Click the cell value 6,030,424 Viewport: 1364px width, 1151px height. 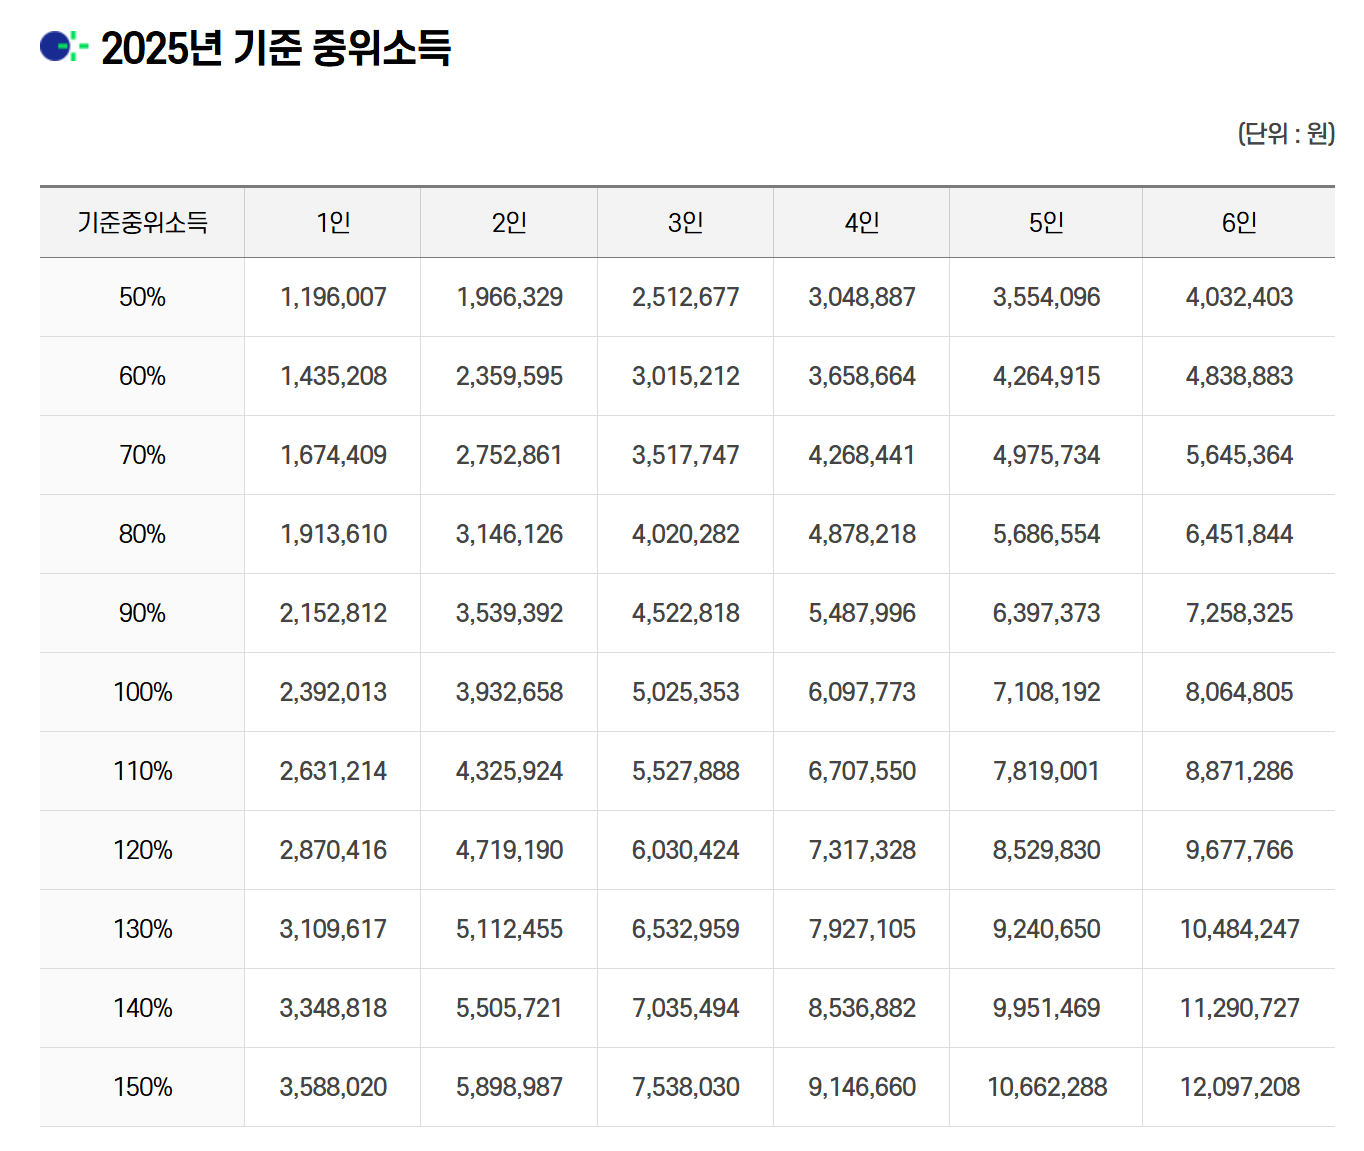click(x=686, y=850)
